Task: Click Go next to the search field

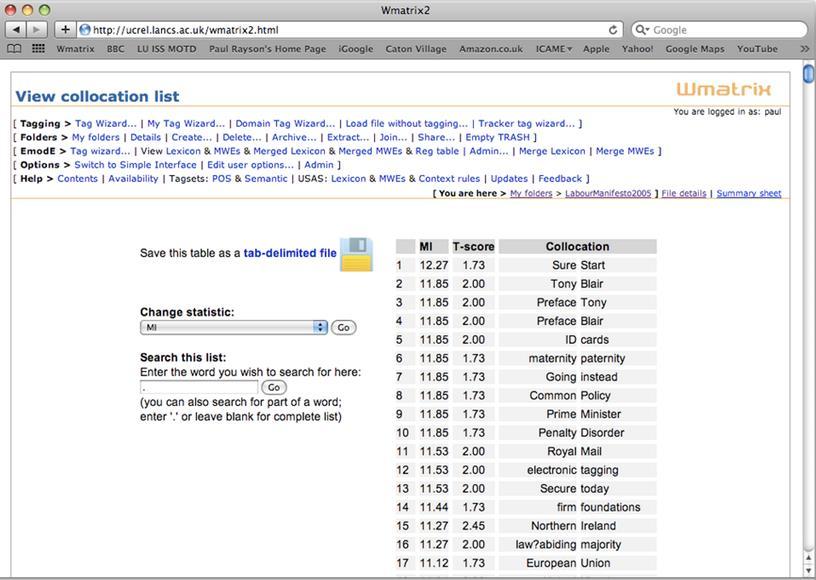Action: pyautogui.click(x=274, y=387)
